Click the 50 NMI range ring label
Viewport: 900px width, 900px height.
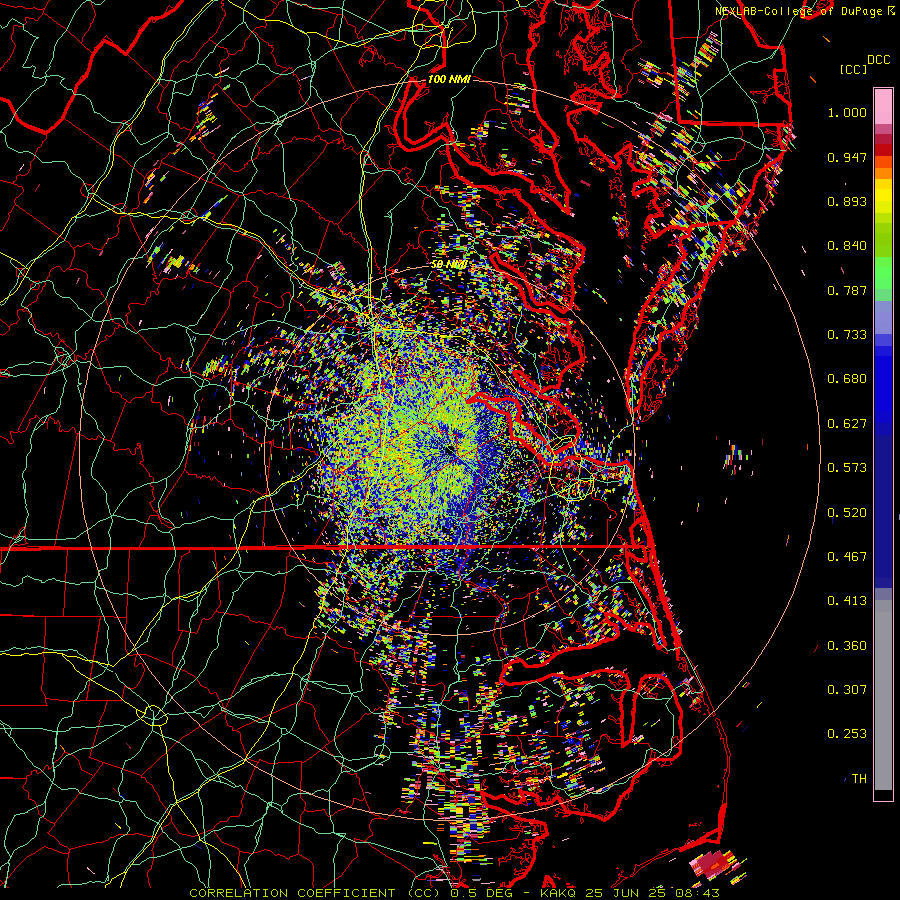point(449,265)
